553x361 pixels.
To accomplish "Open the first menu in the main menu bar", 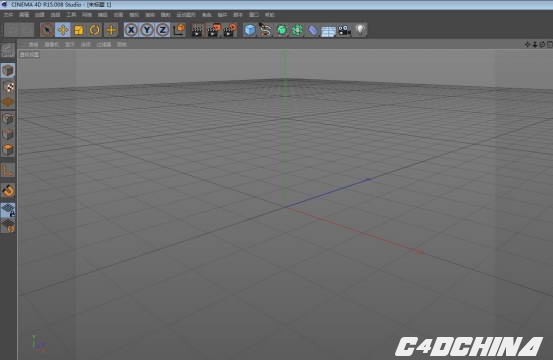I will [8, 14].
